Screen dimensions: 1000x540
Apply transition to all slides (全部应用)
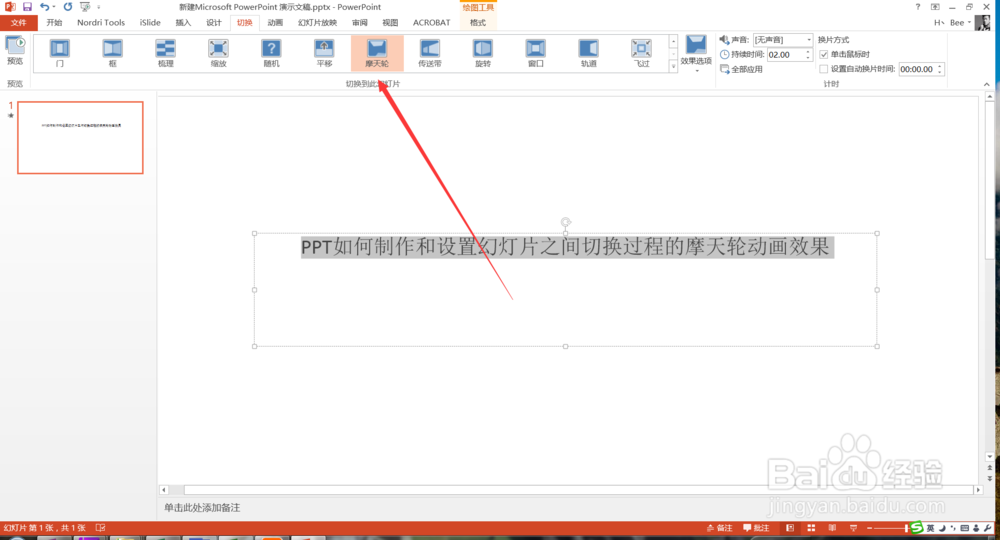click(x=741, y=69)
